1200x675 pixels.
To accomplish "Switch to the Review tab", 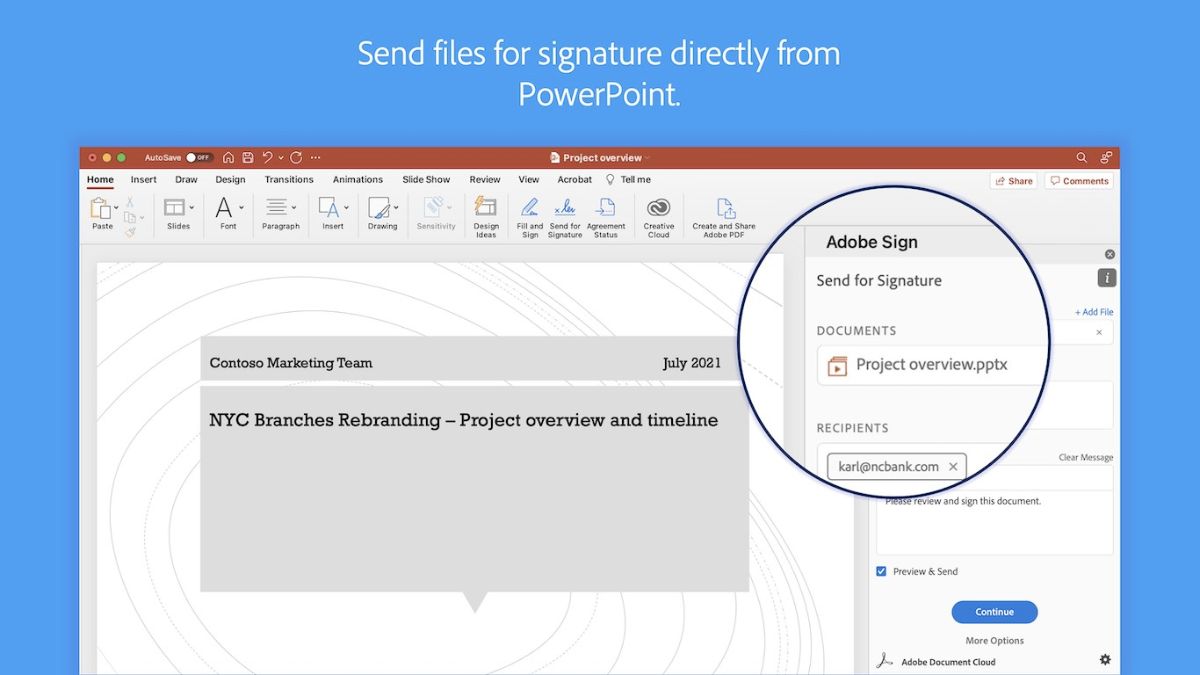I will (x=485, y=180).
